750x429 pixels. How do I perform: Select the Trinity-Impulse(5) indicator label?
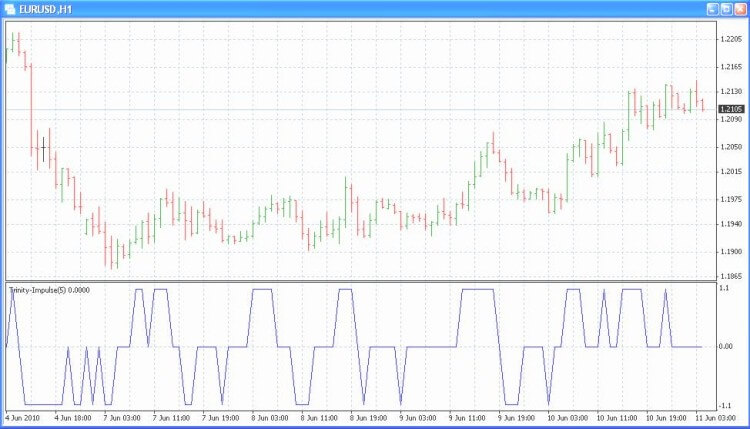click(x=49, y=290)
